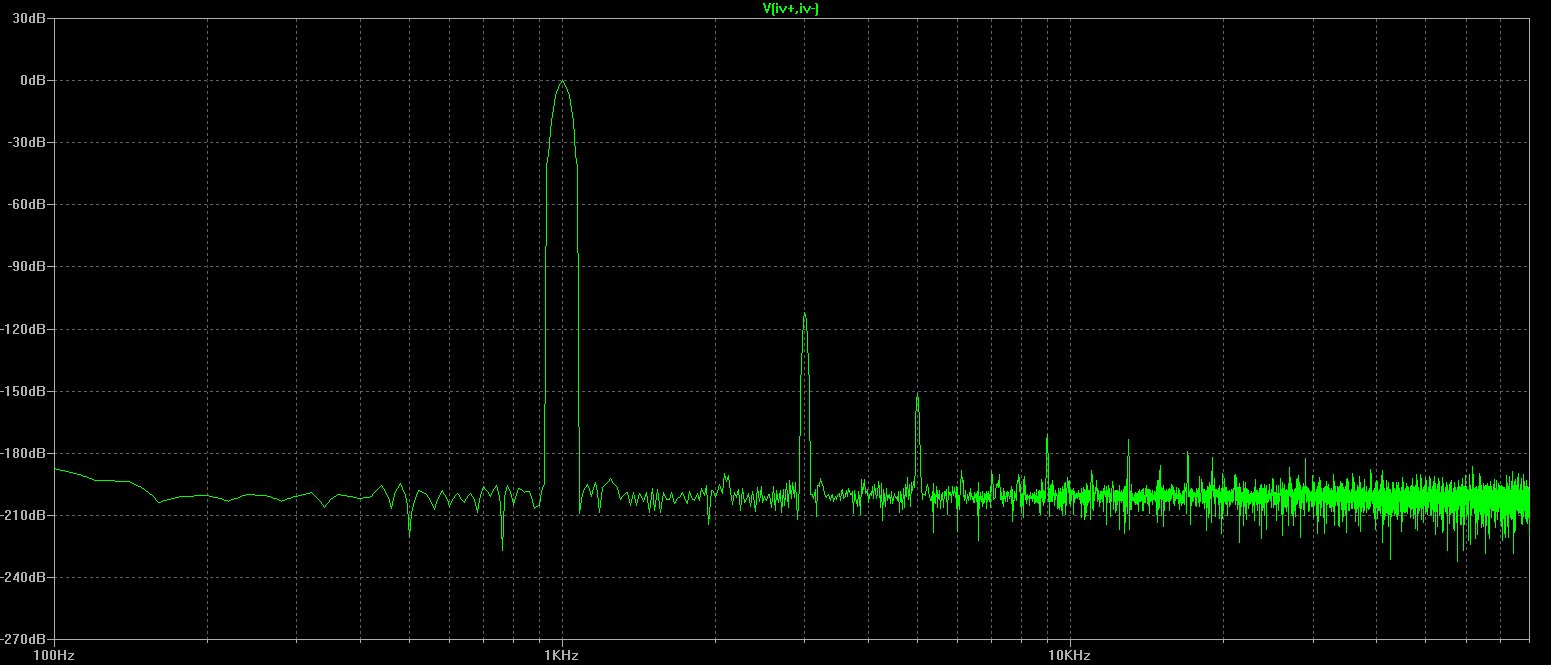Click the 1KHz frequency axis label

click(561, 655)
